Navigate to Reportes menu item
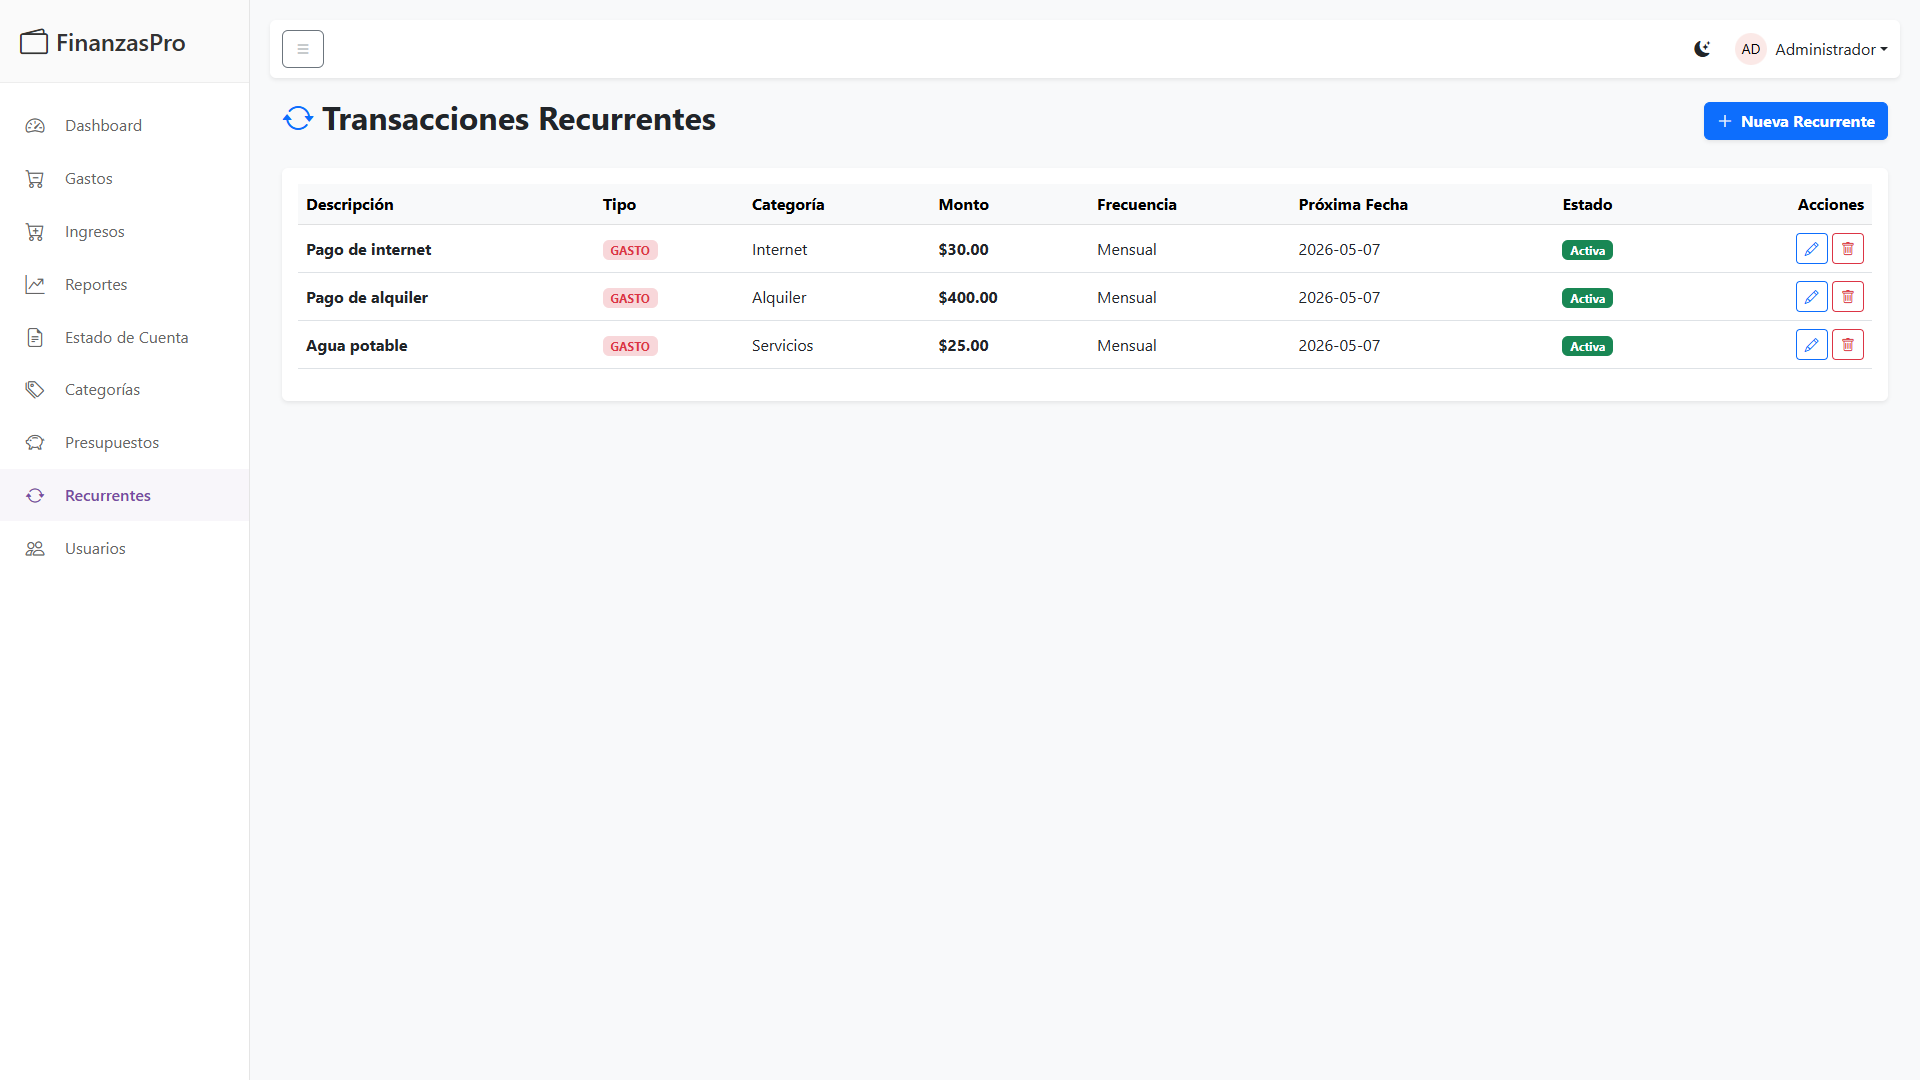This screenshot has width=1920, height=1080. [x=124, y=285]
